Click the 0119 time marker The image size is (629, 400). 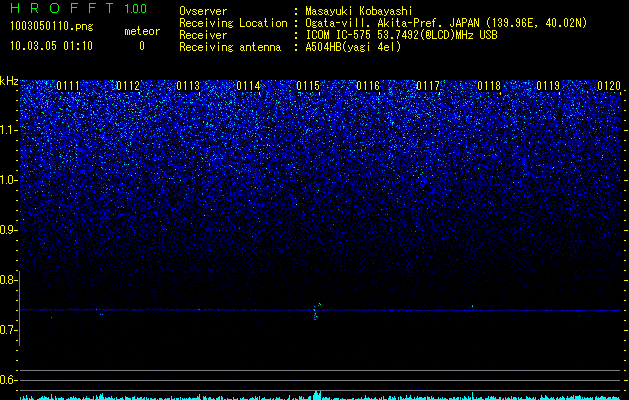click(548, 86)
